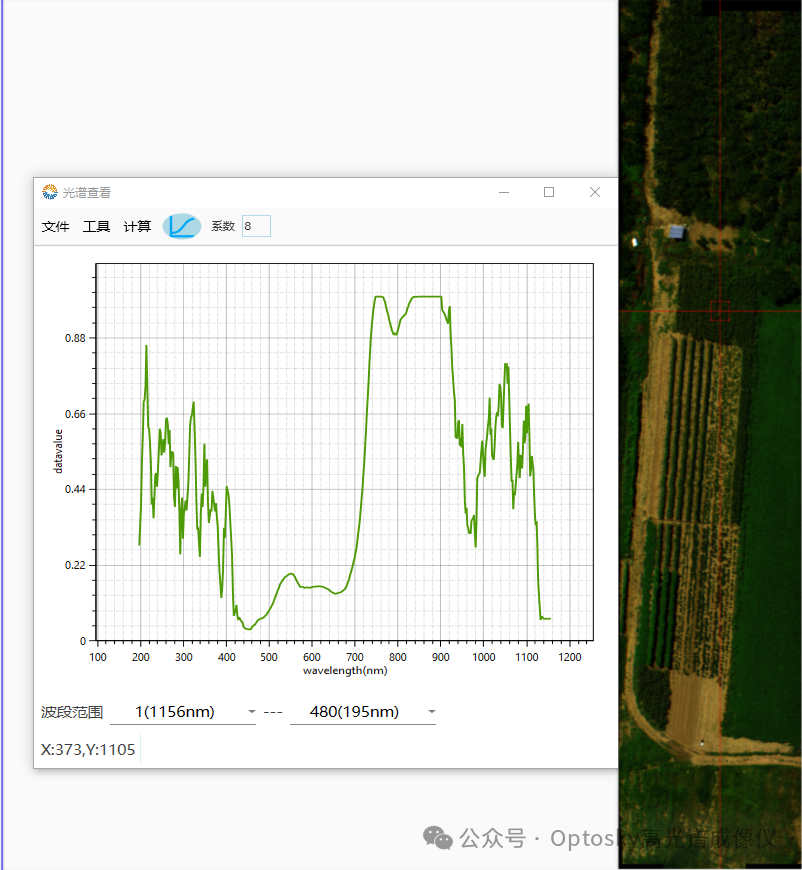Click the wavelength(nm) axis label
The image size is (802, 870).
345,671
